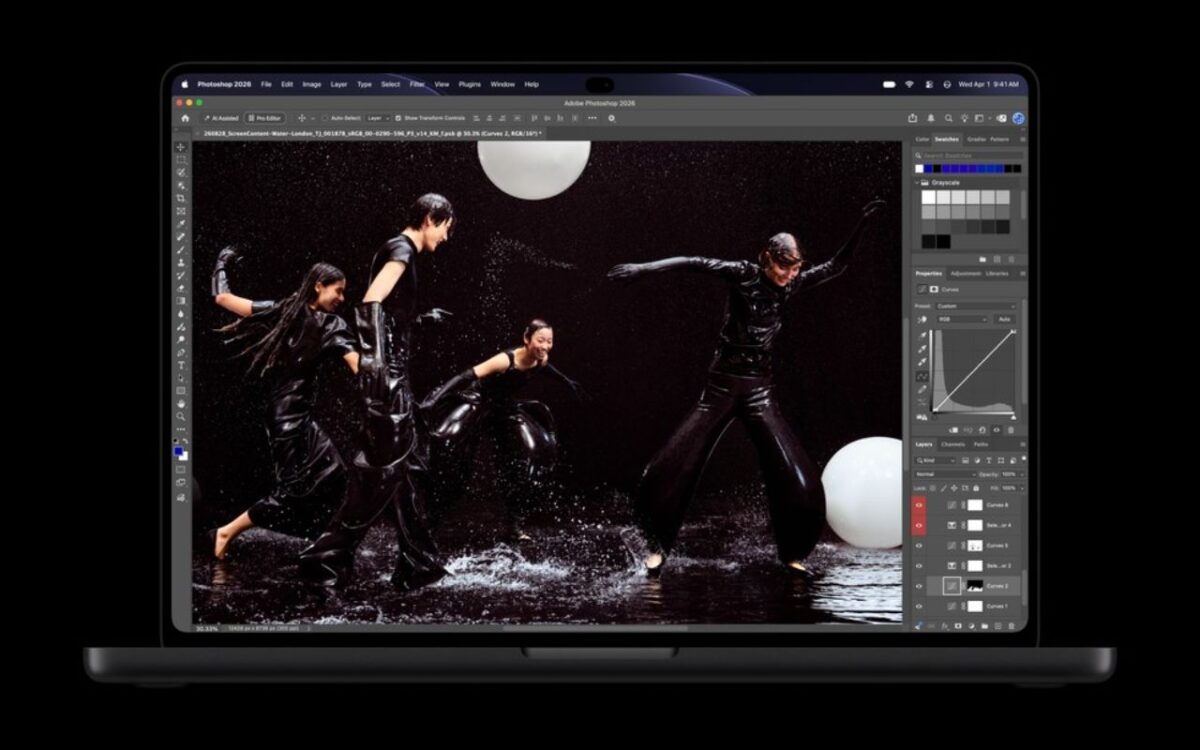Select the Zoom tool

coord(181,416)
